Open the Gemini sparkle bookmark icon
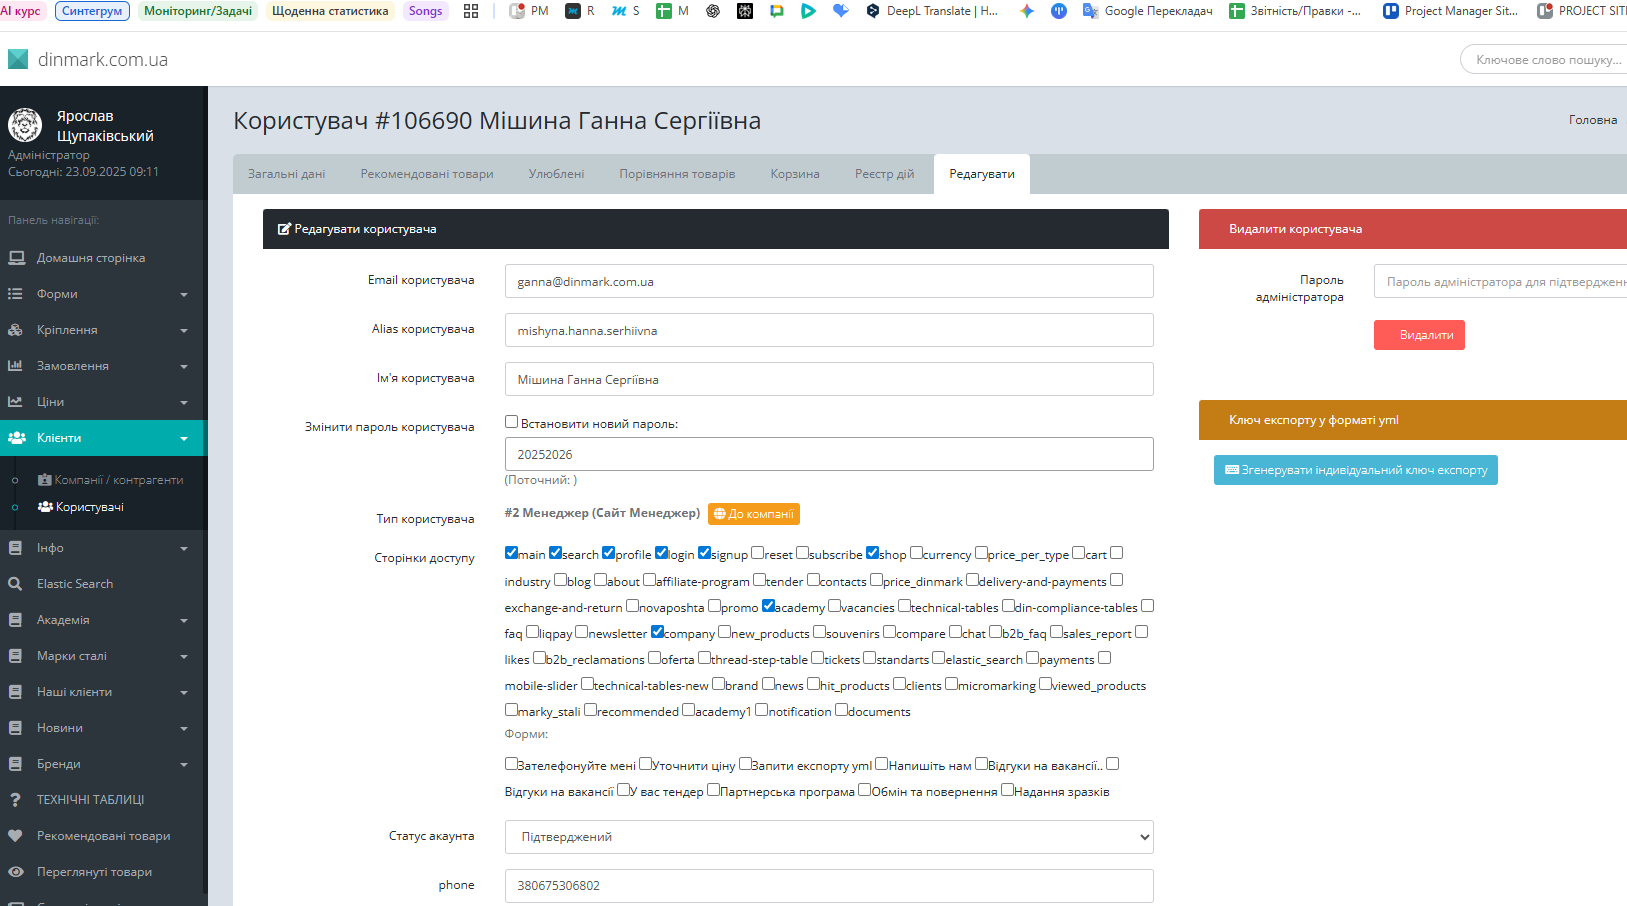Viewport: 1627px width, 906px height. (x=1027, y=11)
